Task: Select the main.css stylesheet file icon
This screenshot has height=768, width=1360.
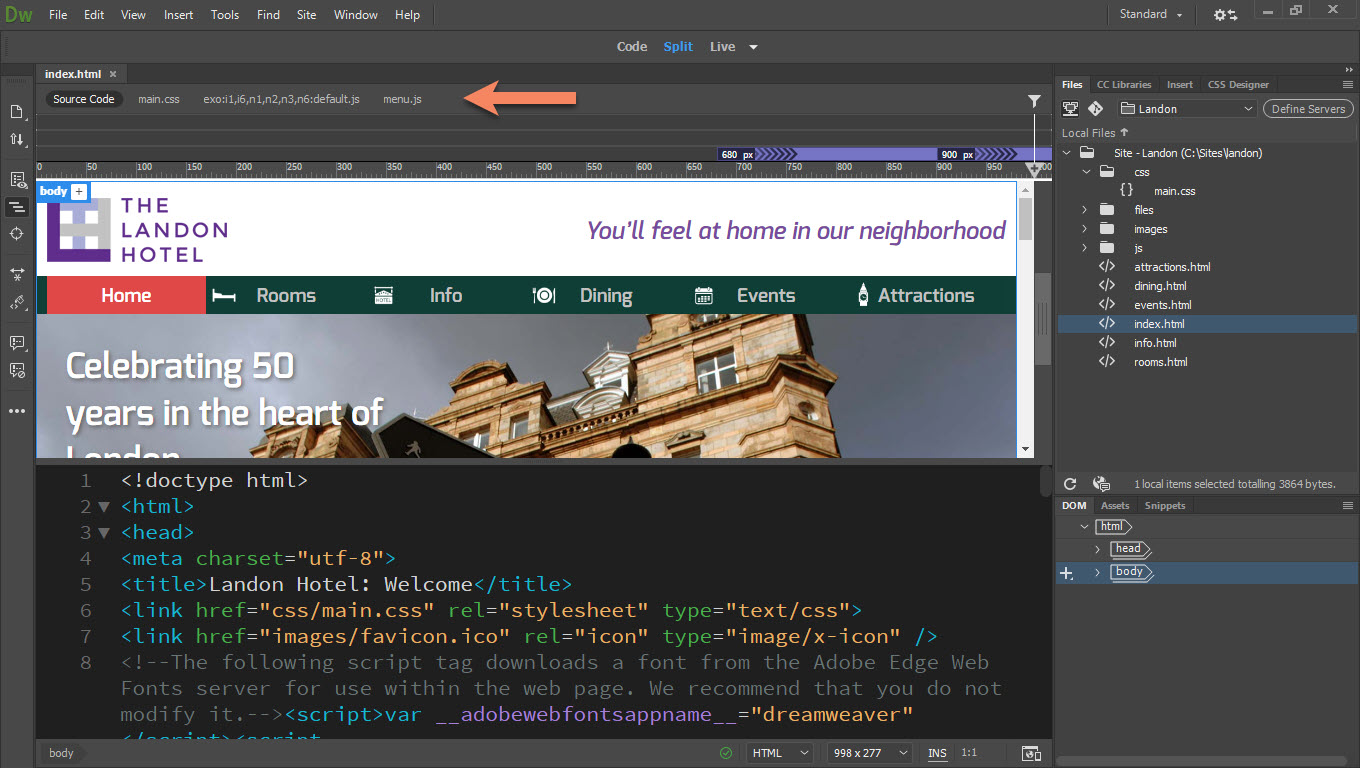Action: pos(1127,191)
